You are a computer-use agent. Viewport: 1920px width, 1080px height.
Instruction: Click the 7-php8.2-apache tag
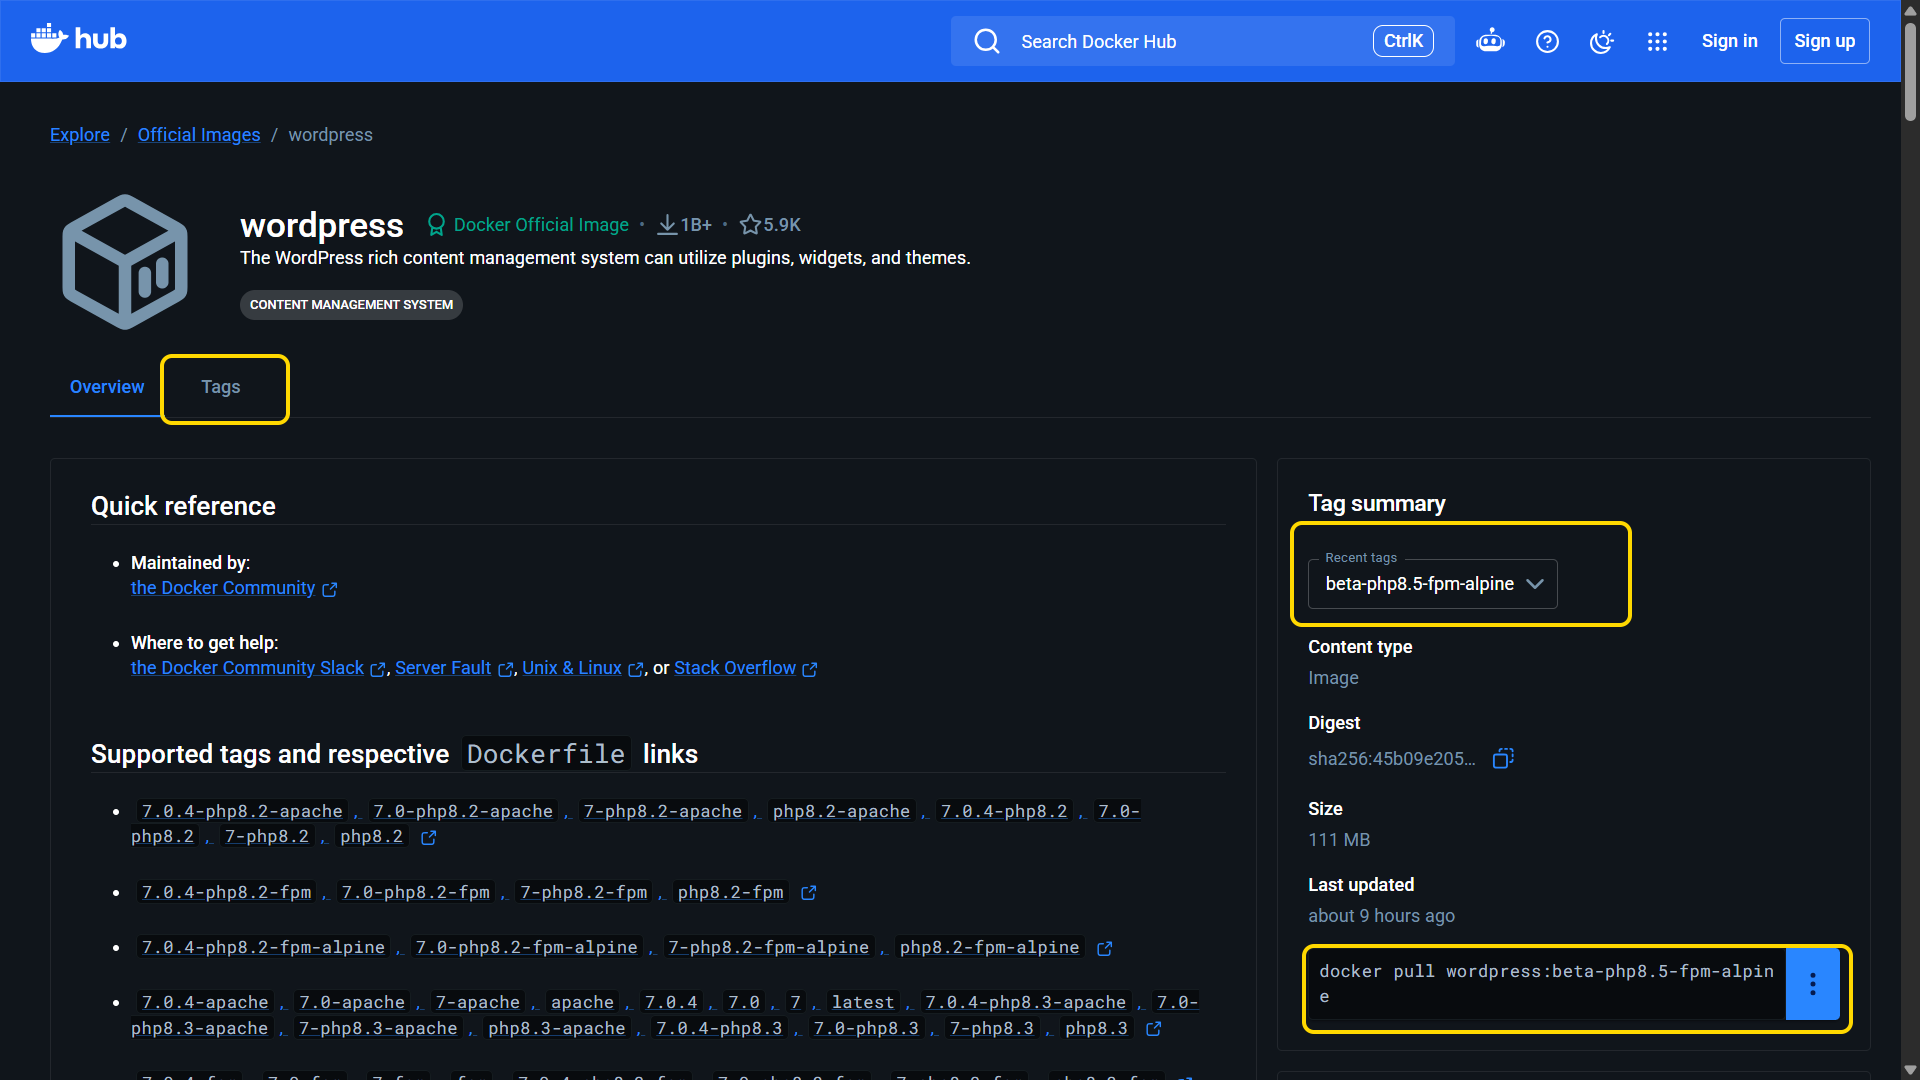pos(663,811)
